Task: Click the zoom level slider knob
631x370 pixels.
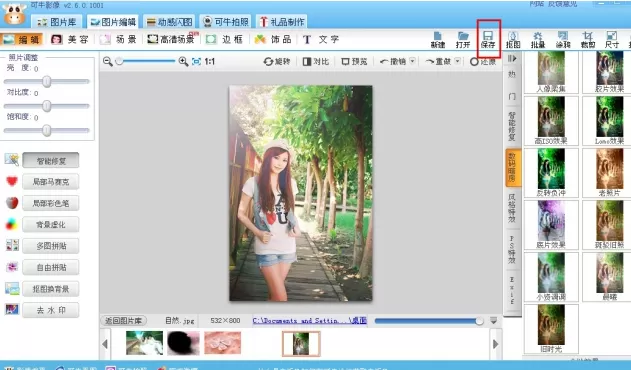Action: coord(119,61)
